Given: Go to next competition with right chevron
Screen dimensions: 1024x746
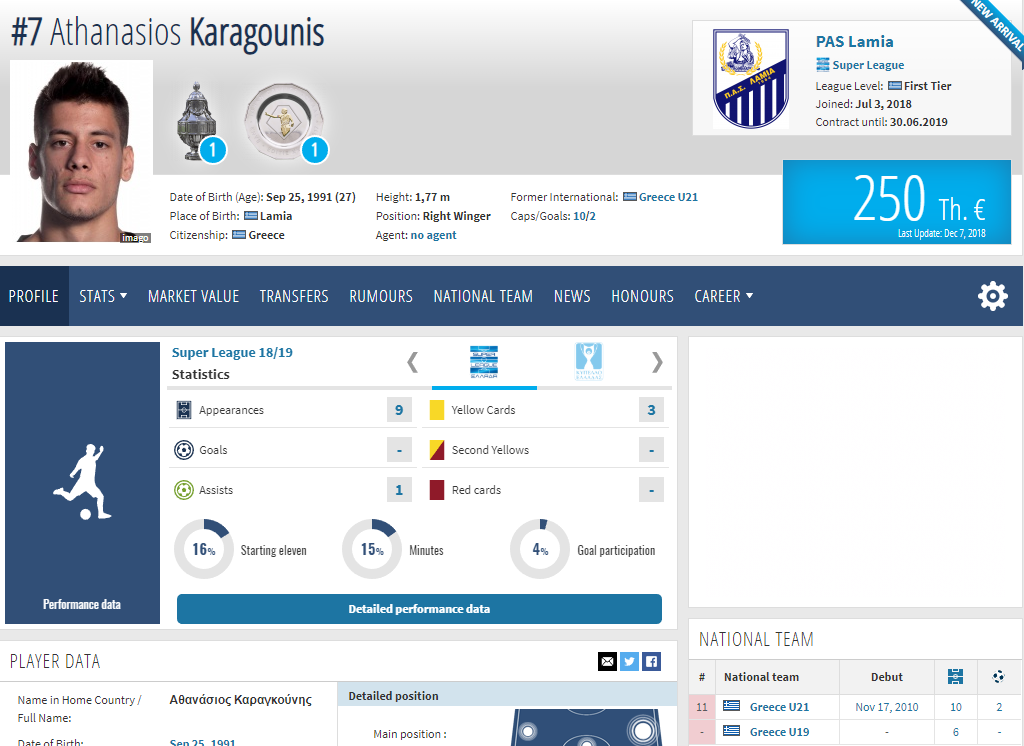Looking at the screenshot, I should pos(657,362).
